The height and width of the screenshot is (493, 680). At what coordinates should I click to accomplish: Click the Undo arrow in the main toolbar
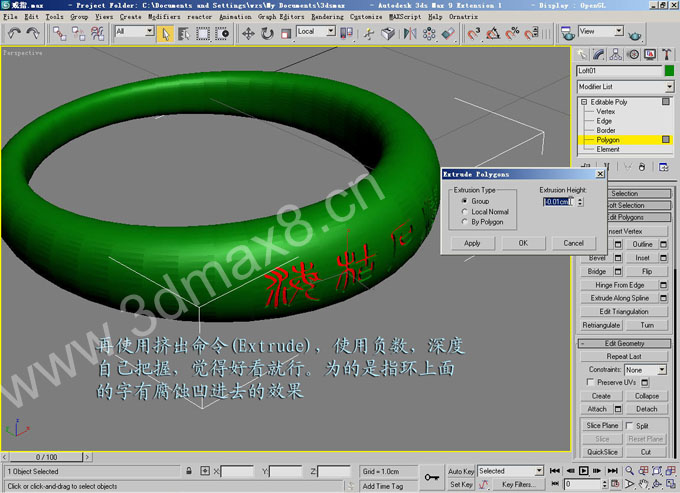14,33
